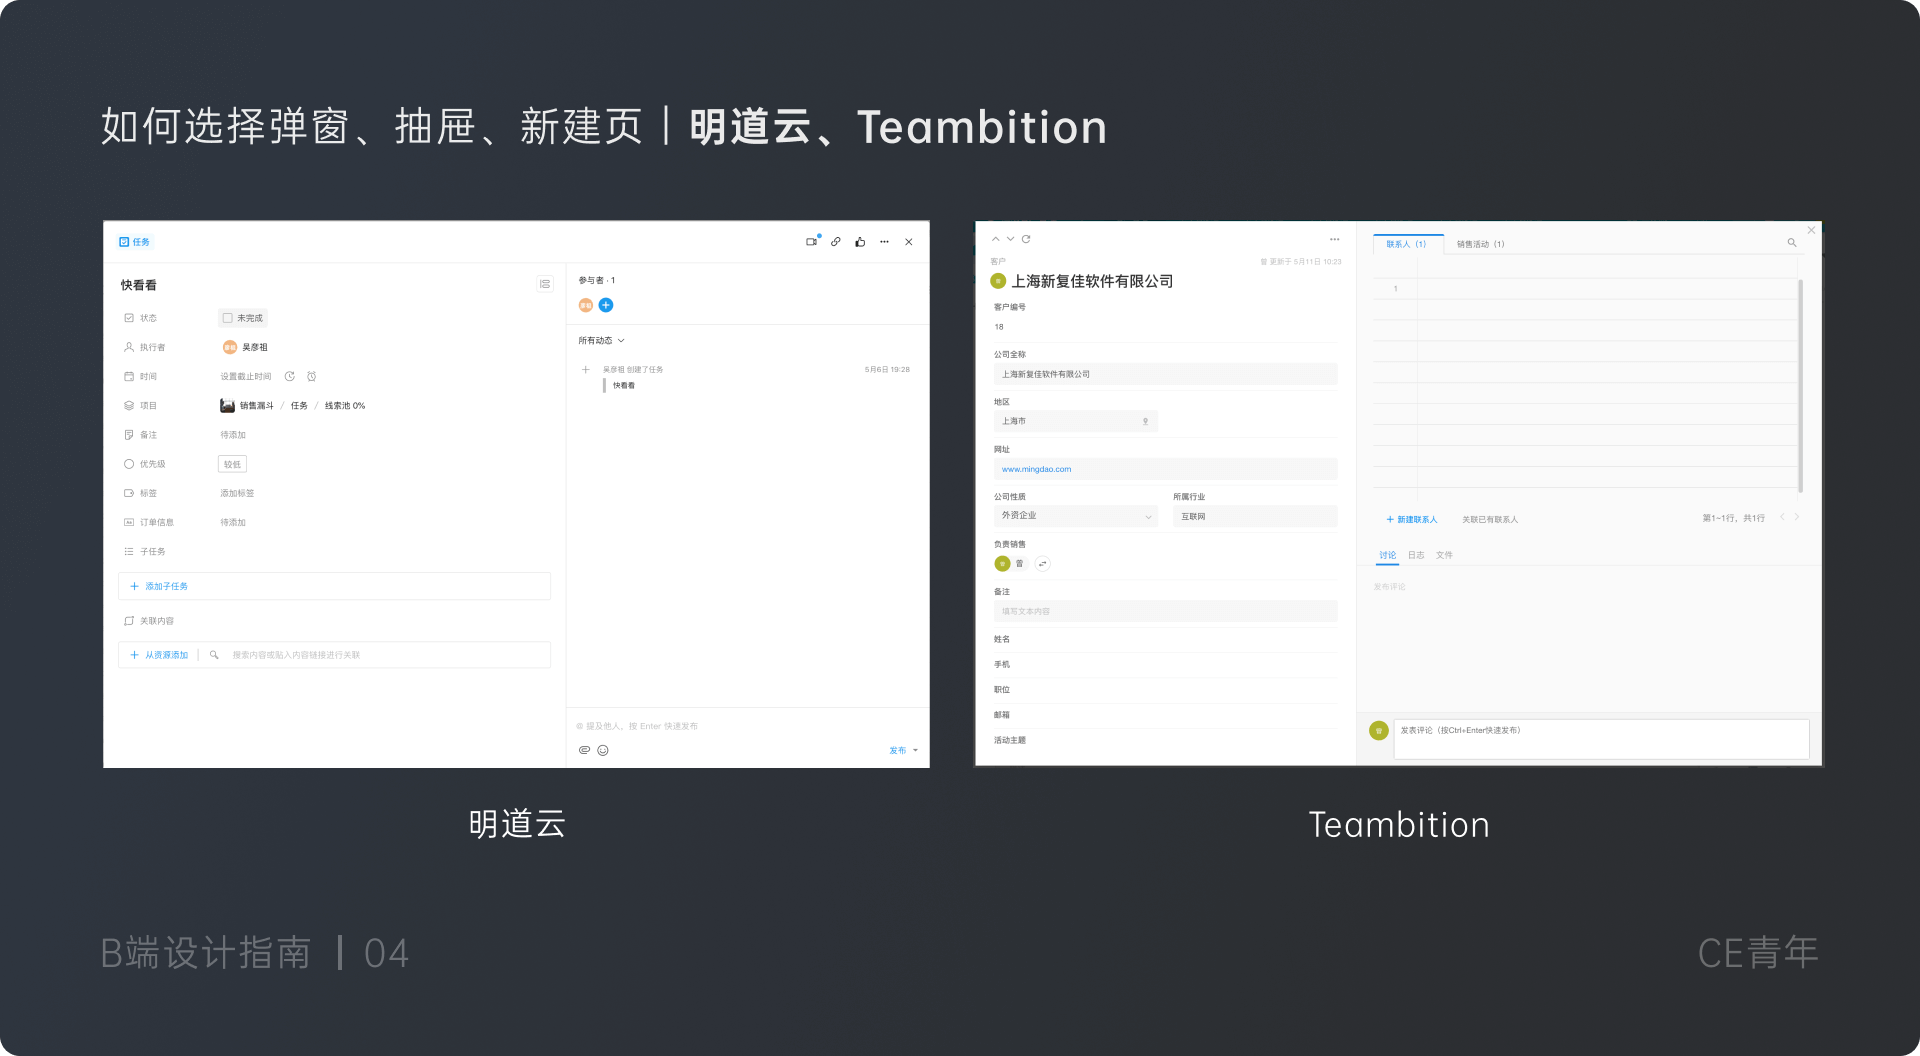Open the emoji picker in comment box
The width and height of the screenshot is (1920, 1056).
coord(603,750)
